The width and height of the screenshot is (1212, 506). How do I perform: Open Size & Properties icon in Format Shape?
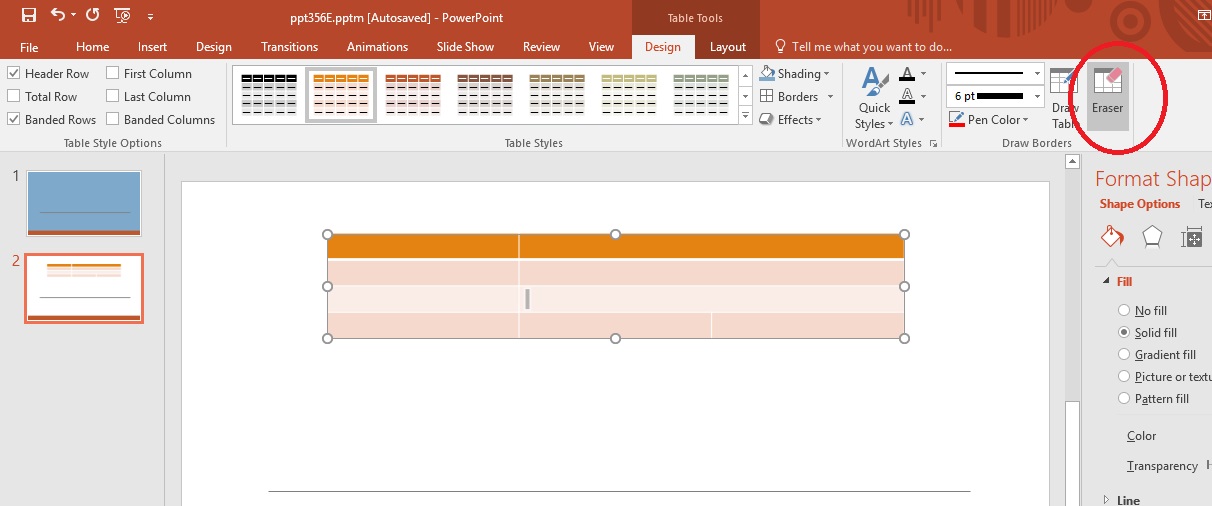pyautogui.click(x=1192, y=236)
